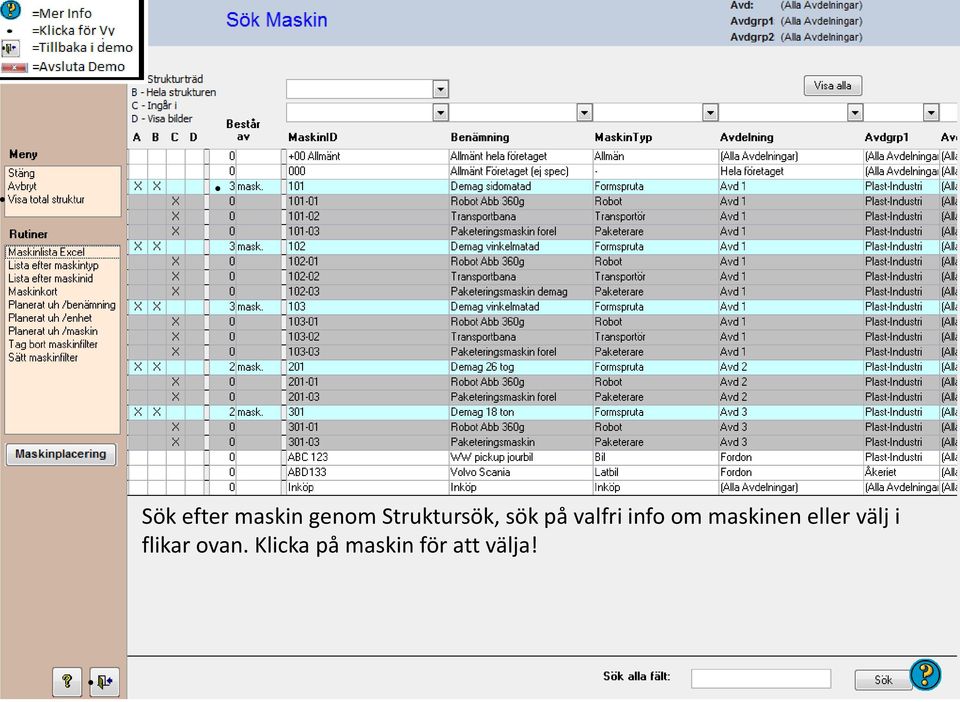Open the MaskinID filter dropdown arrow
960x702 pixels.
pyautogui.click(x=440, y=113)
